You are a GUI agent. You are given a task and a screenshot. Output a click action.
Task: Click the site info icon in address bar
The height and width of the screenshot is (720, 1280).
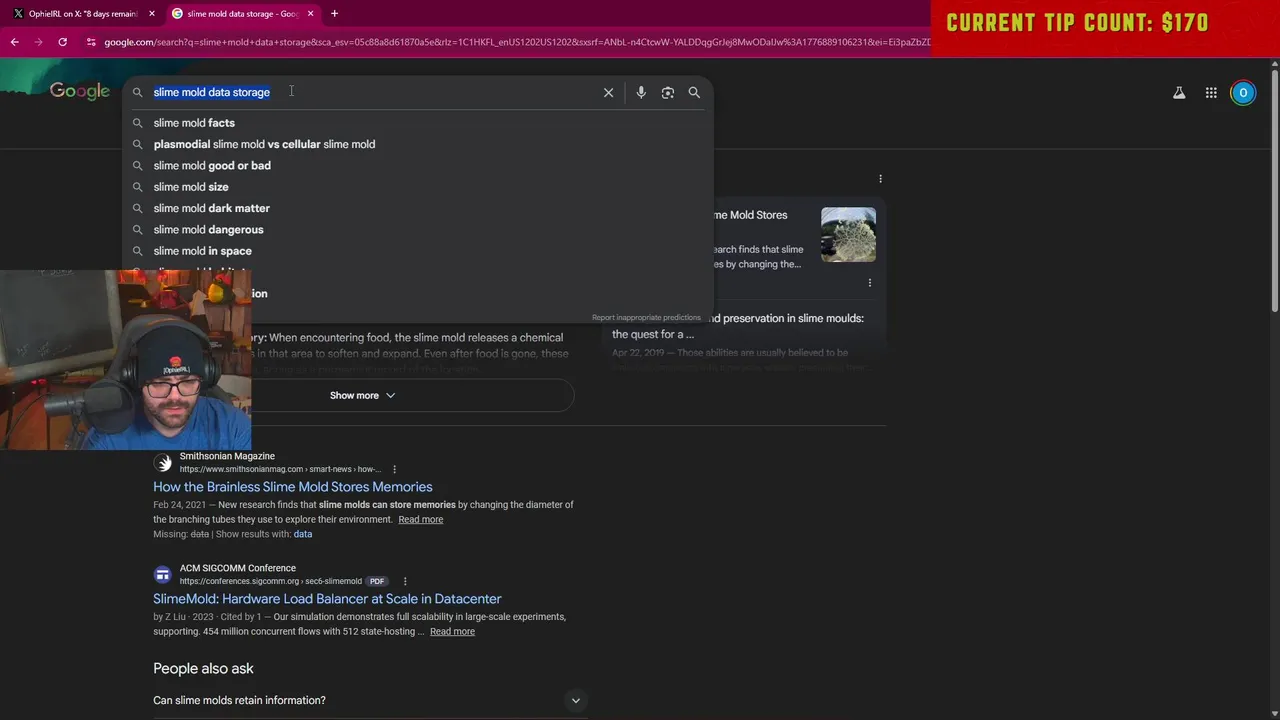coord(91,42)
